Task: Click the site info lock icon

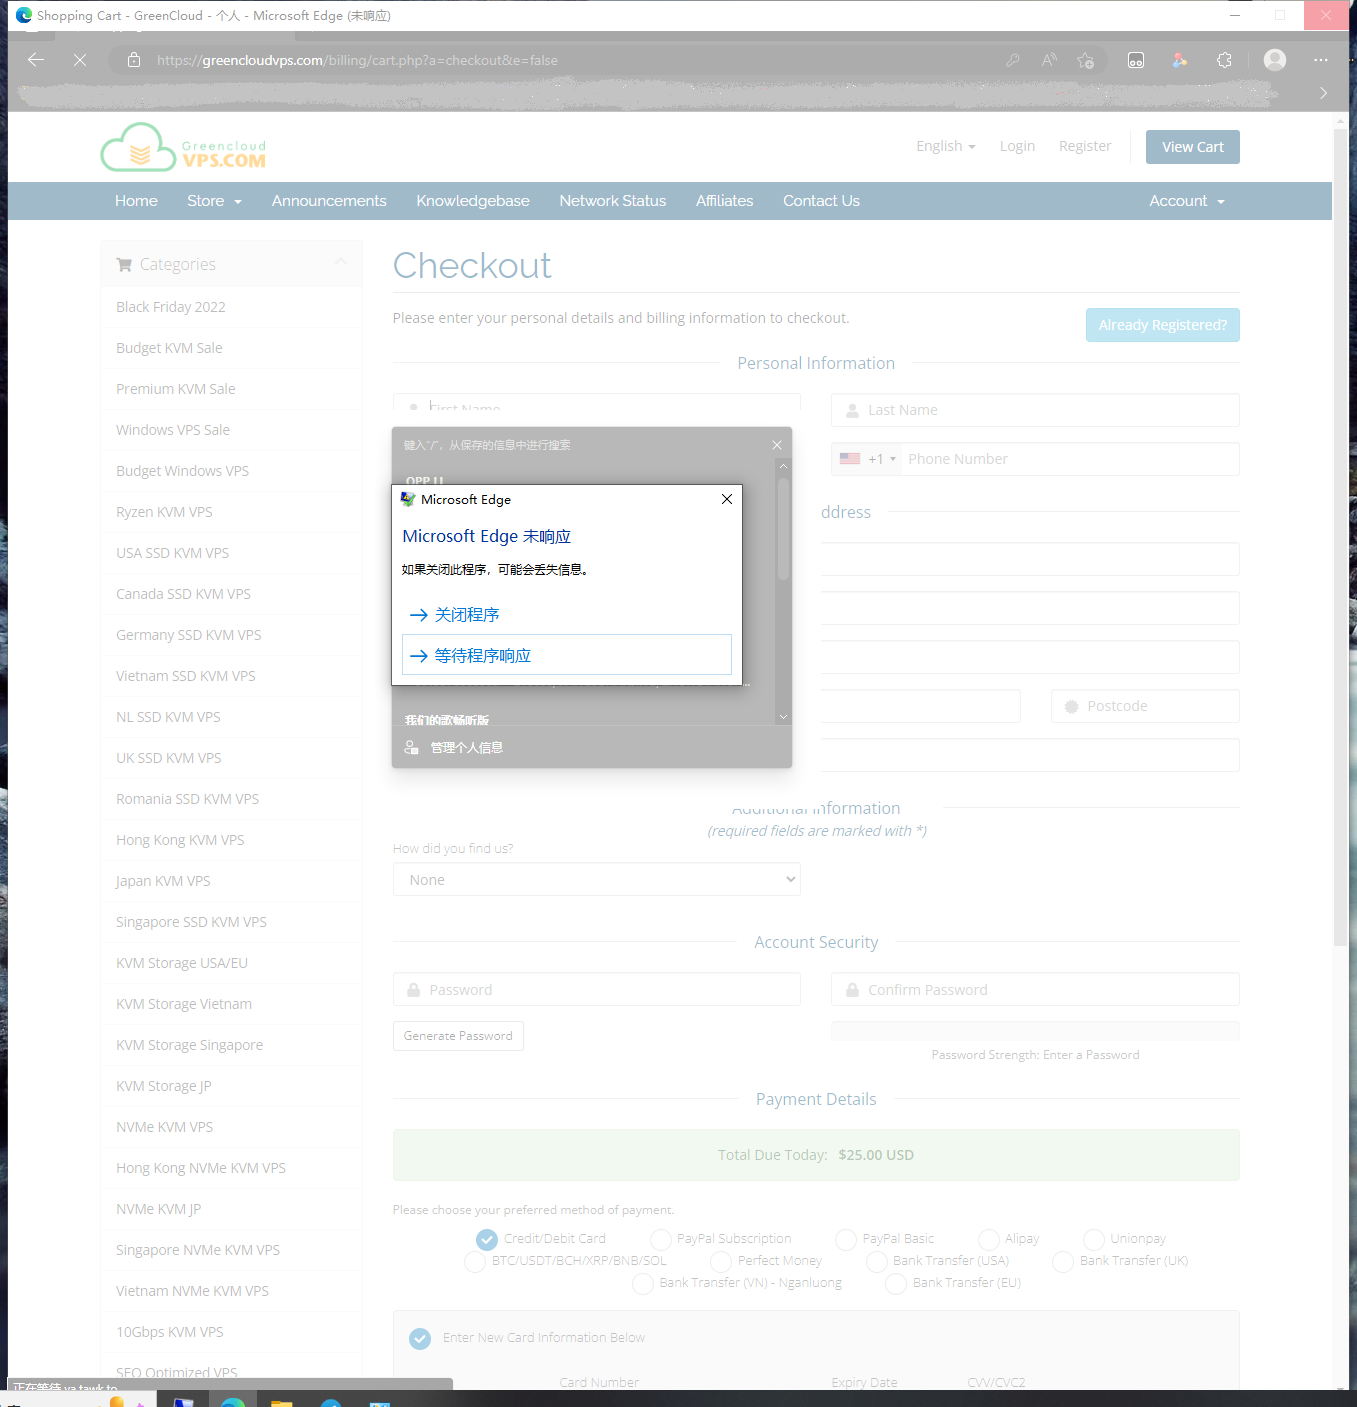Action: (134, 60)
